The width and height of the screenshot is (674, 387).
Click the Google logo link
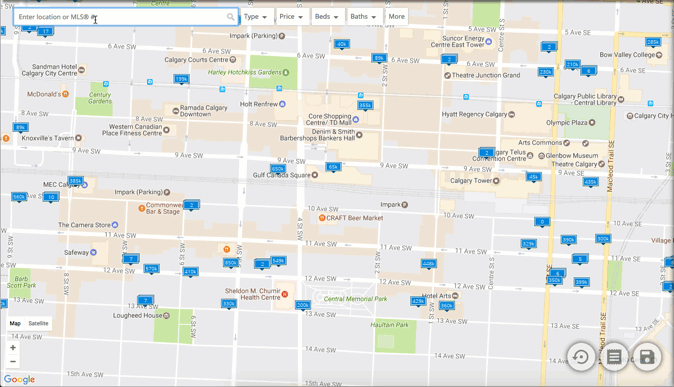(19, 379)
